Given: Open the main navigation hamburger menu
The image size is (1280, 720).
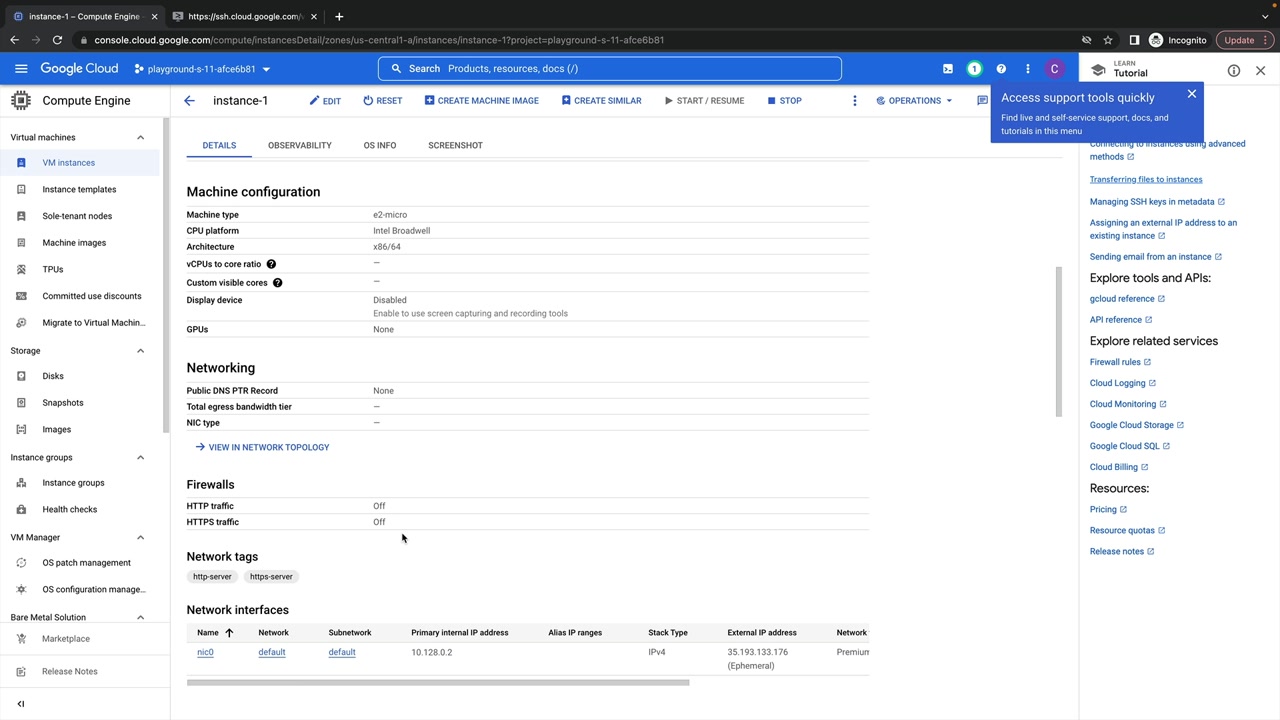Looking at the screenshot, I should click(x=21, y=69).
